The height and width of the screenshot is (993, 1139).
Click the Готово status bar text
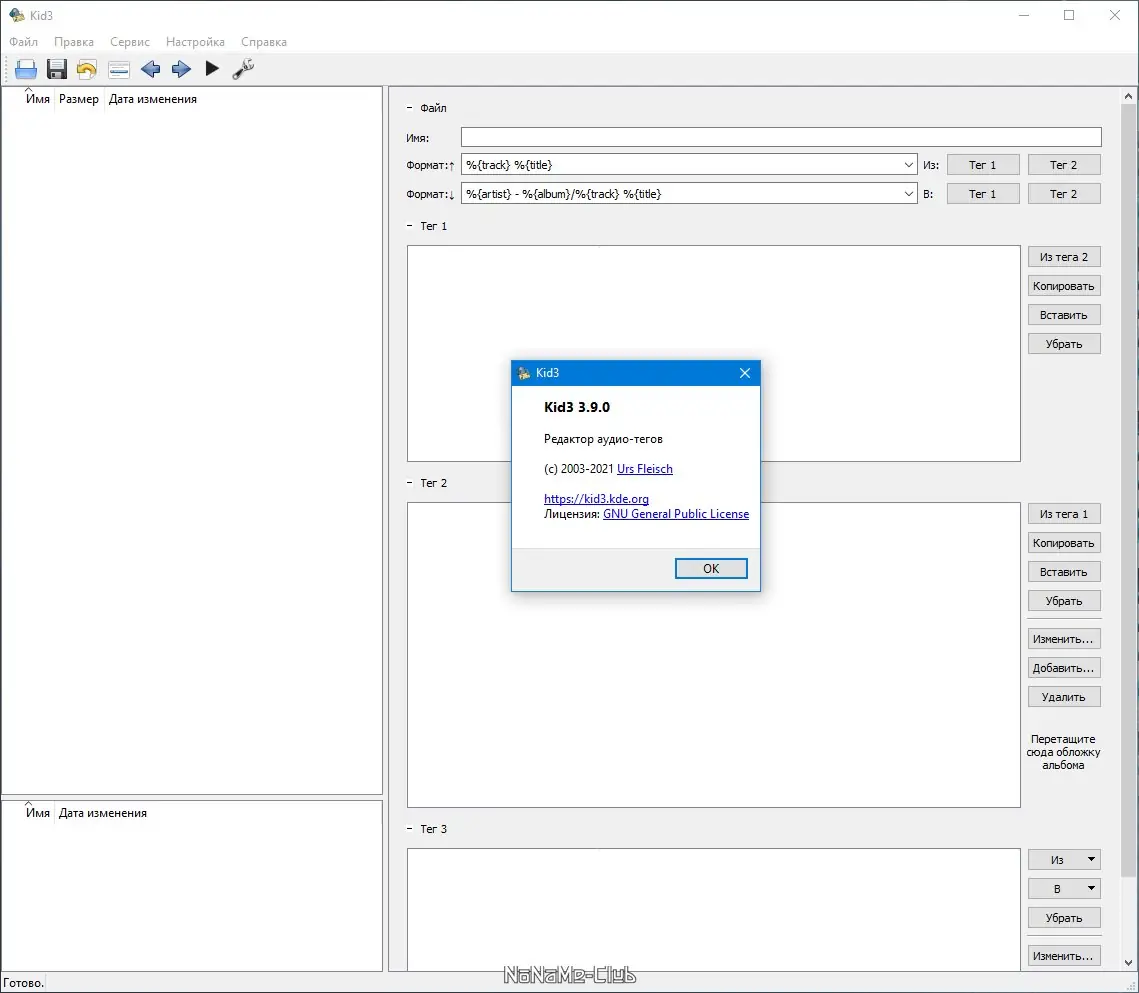(x=23, y=984)
